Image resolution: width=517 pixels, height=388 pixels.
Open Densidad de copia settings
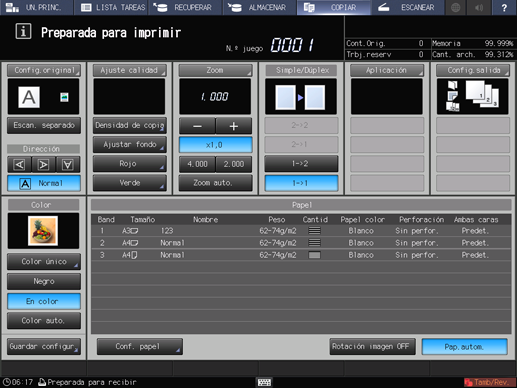(x=129, y=125)
